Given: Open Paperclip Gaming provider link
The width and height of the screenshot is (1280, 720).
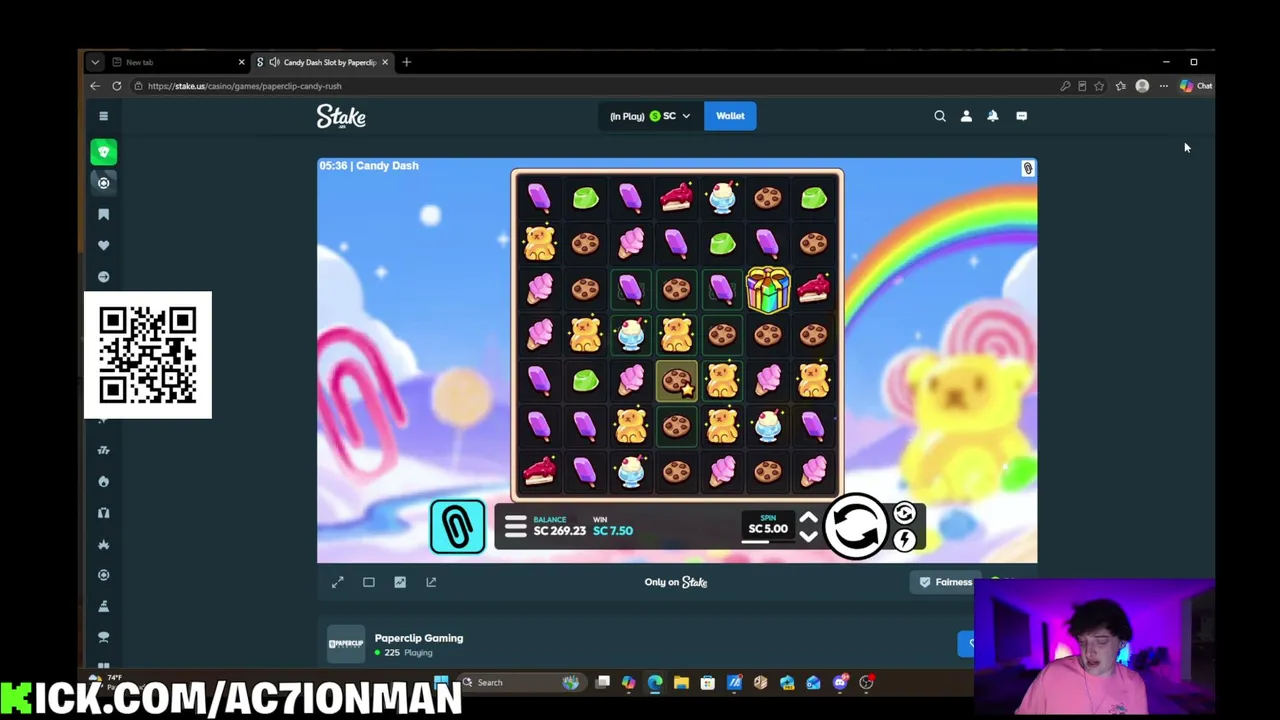Looking at the screenshot, I should coord(418,638).
